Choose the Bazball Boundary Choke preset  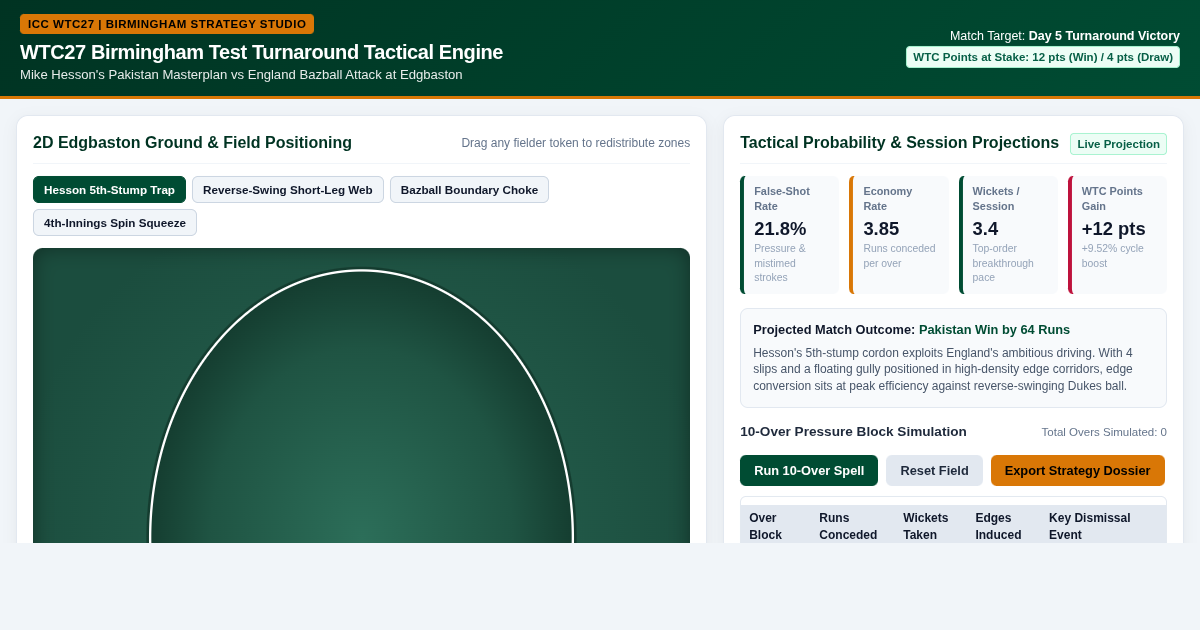[x=469, y=190]
